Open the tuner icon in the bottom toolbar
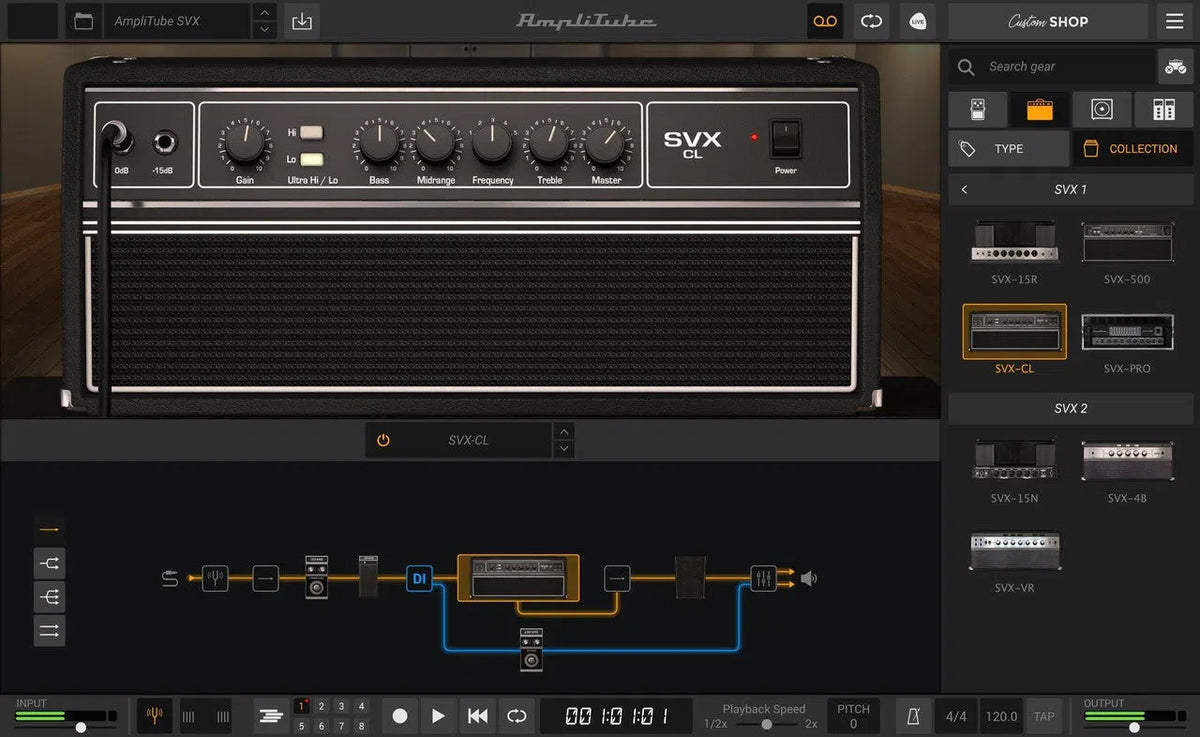Viewport: 1200px width, 737px height. coord(153,716)
